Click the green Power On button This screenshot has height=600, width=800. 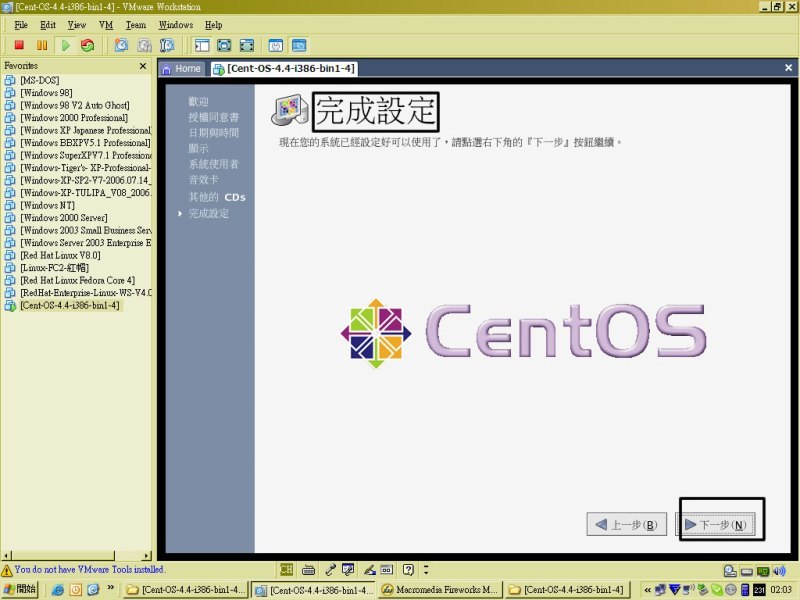tap(65, 45)
